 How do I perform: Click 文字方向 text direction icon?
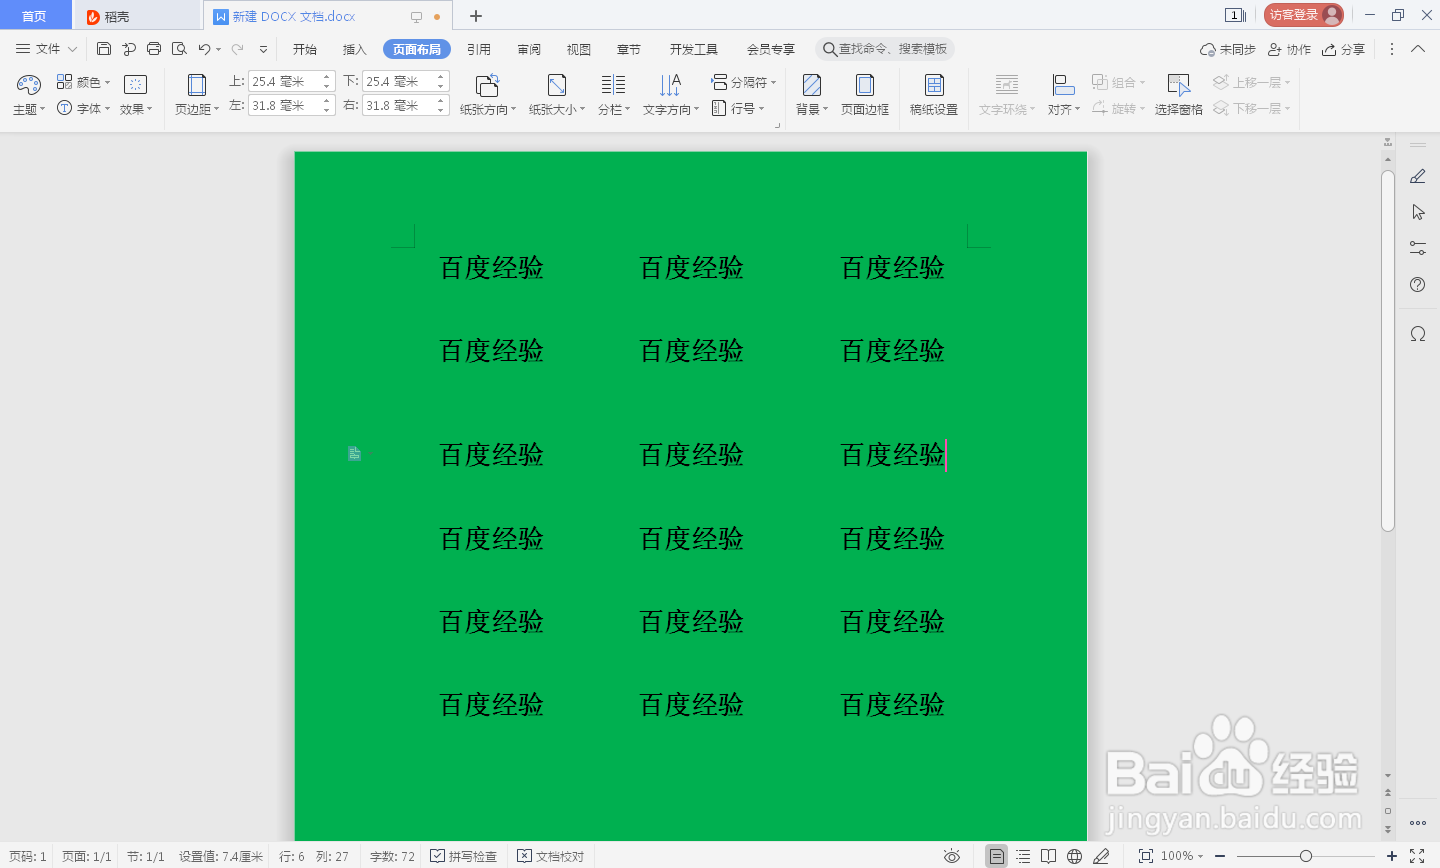(x=670, y=85)
